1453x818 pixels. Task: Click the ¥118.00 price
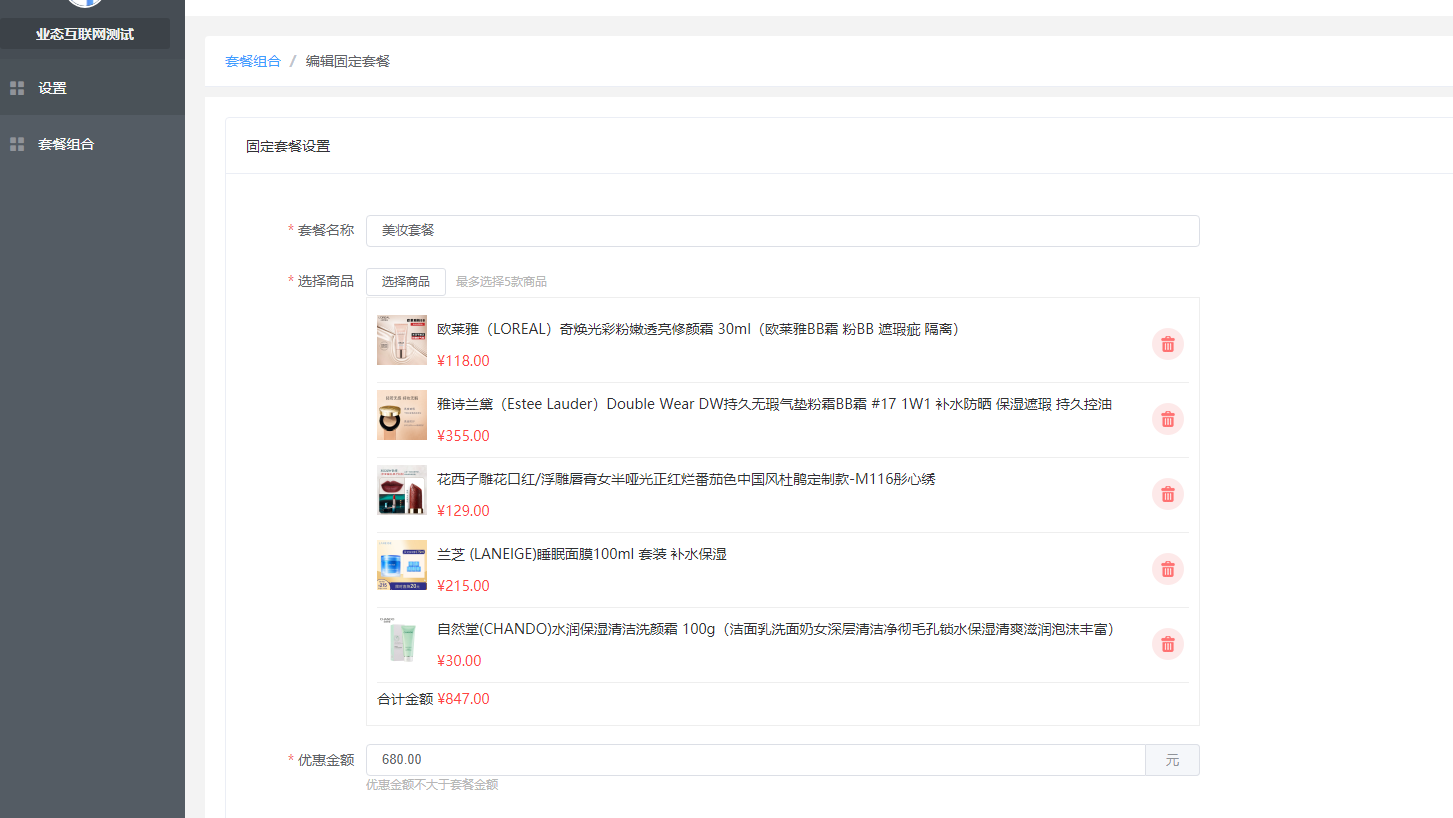click(x=463, y=361)
